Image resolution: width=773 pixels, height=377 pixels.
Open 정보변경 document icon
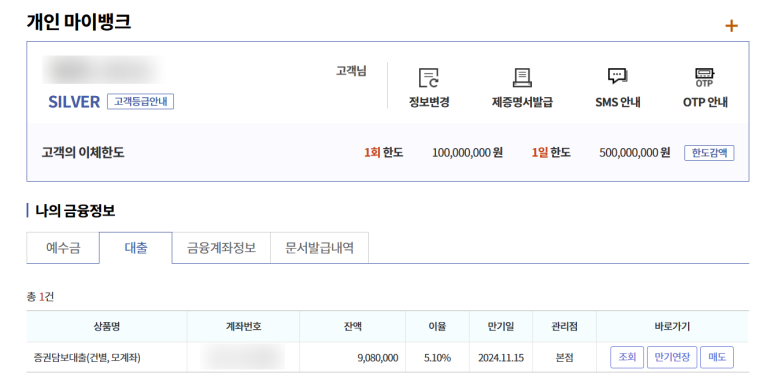(428, 78)
